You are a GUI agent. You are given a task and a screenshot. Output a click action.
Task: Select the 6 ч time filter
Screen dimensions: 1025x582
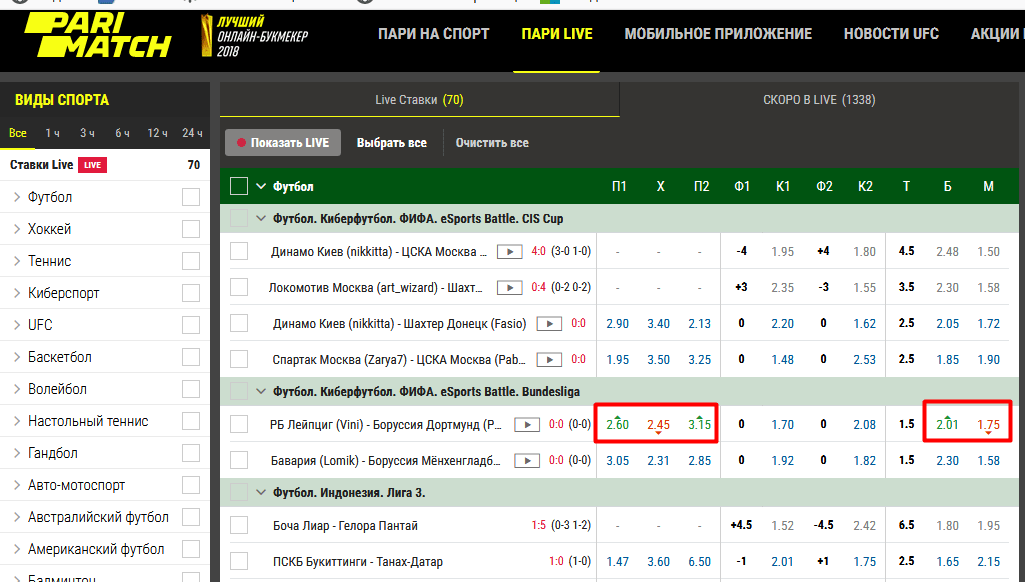[122, 133]
